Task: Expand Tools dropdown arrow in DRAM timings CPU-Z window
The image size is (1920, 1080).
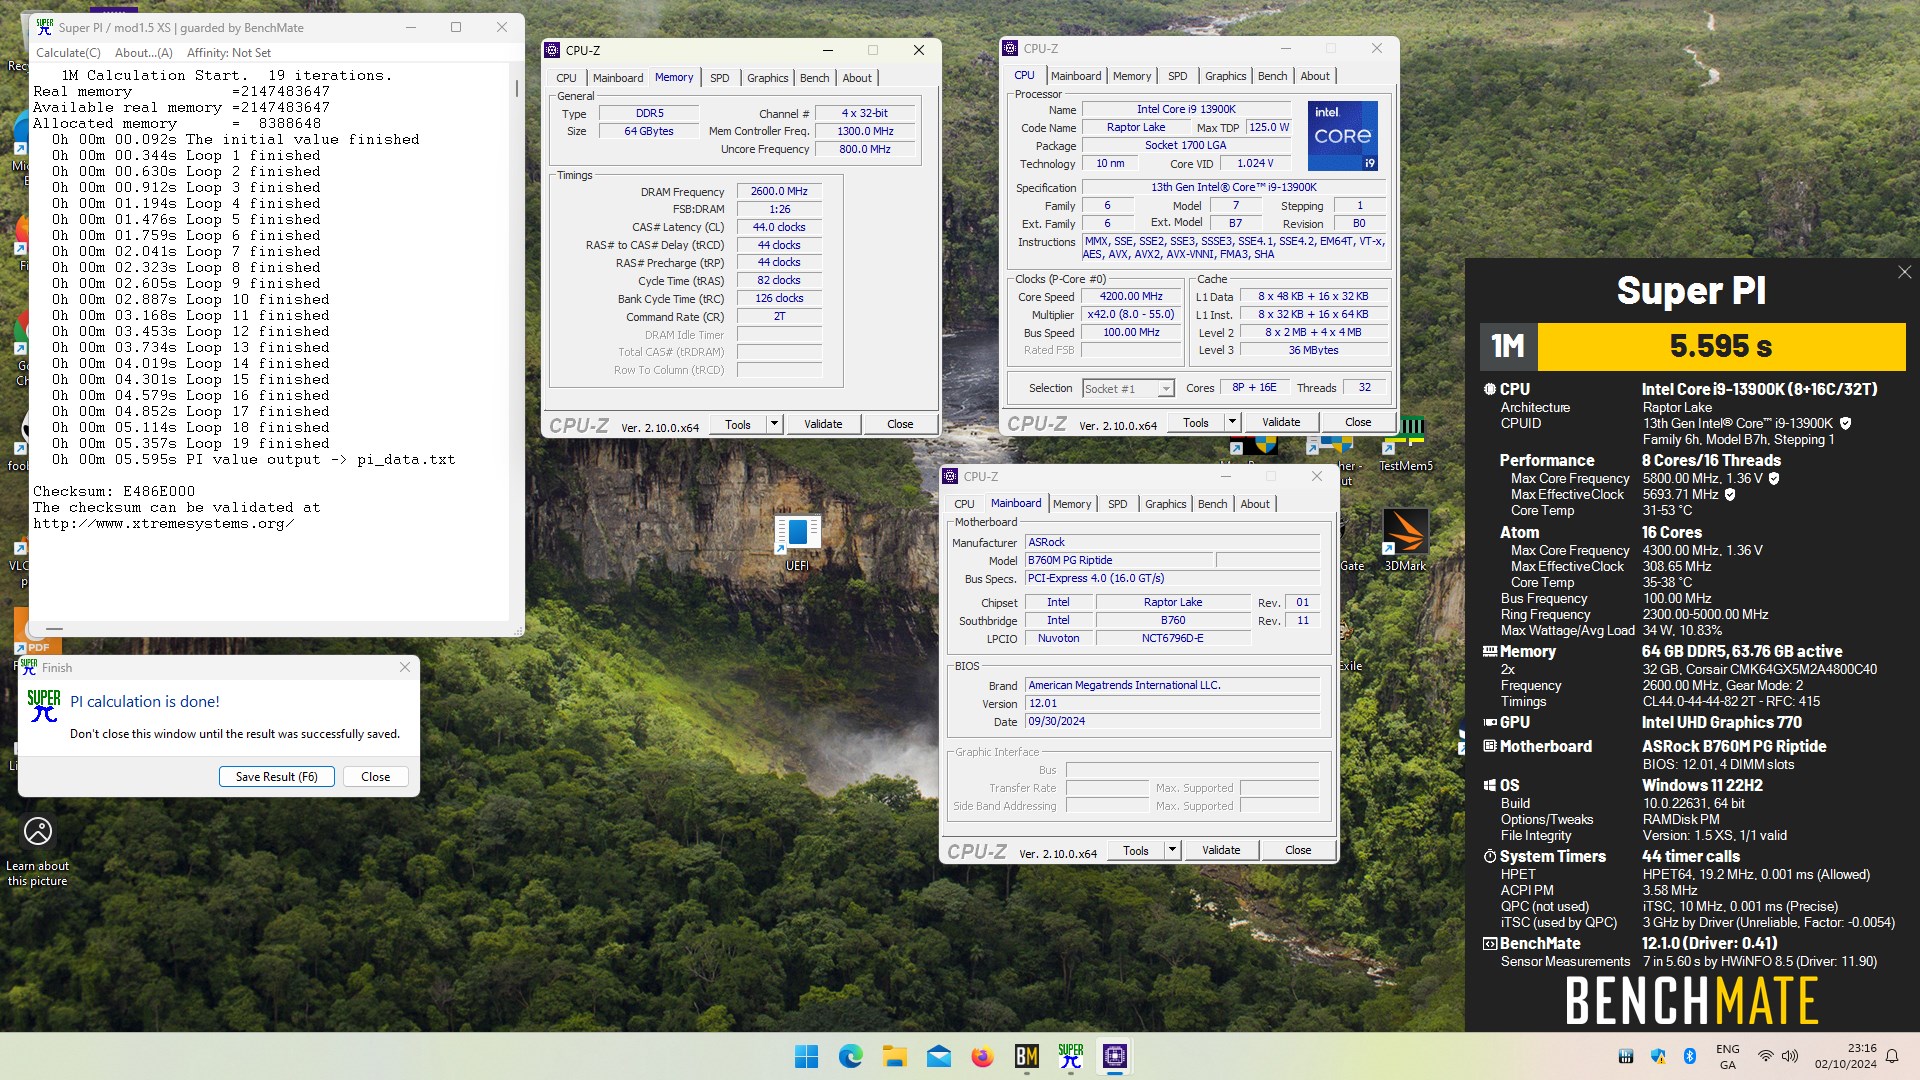Action: pos(774,424)
